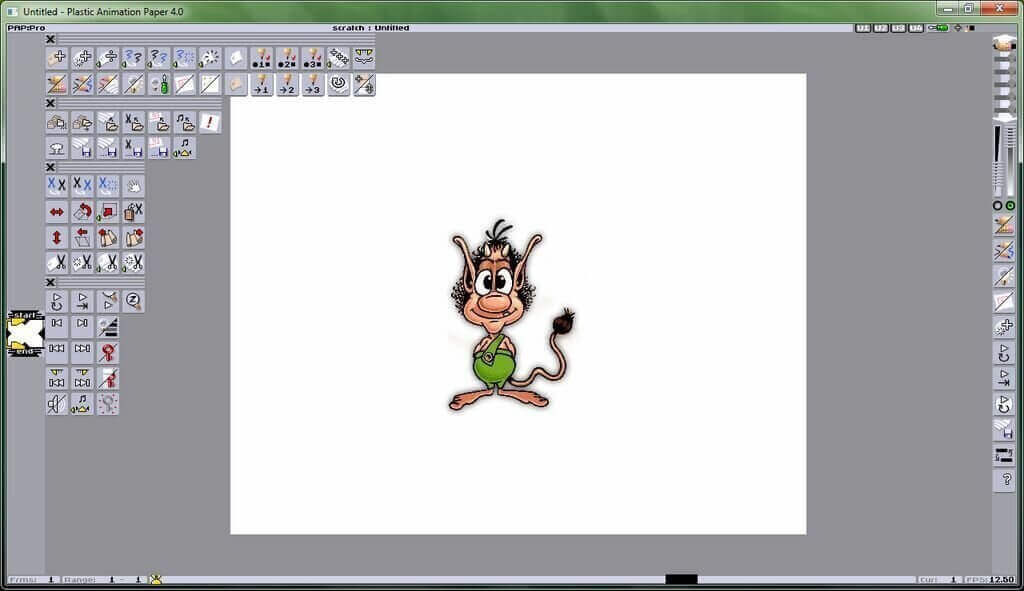Viewport: 1024px width, 591px height.
Task: Collapse the playback controls panel with its X
Action: click(x=50, y=283)
